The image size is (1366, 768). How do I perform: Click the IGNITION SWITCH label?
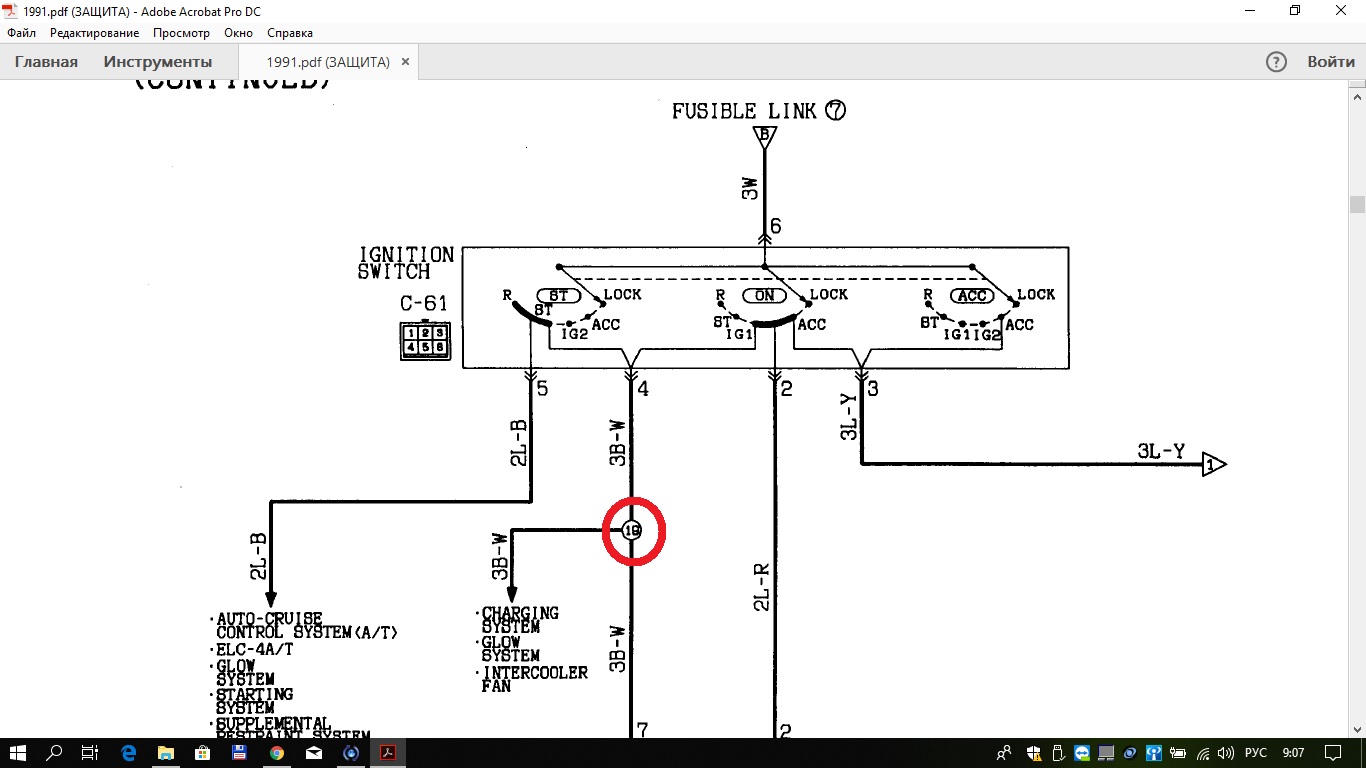click(x=406, y=263)
